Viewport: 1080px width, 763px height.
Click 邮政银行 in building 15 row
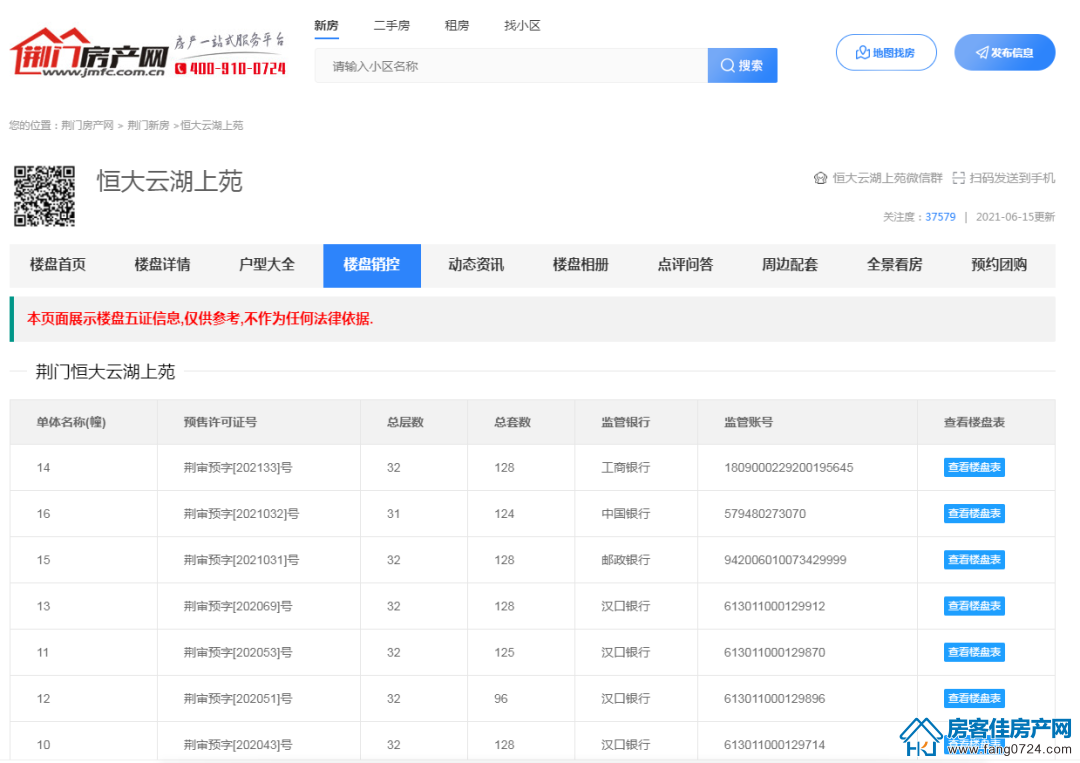625,560
